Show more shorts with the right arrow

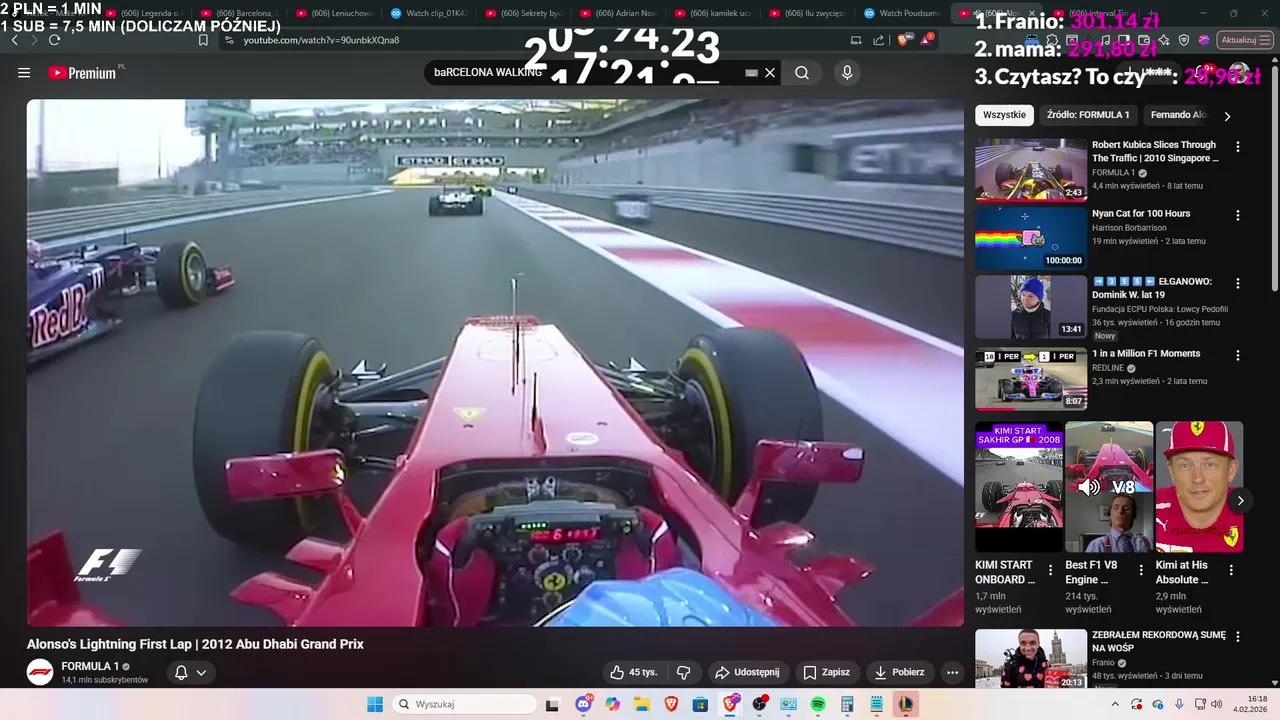[x=1240, y=501]
